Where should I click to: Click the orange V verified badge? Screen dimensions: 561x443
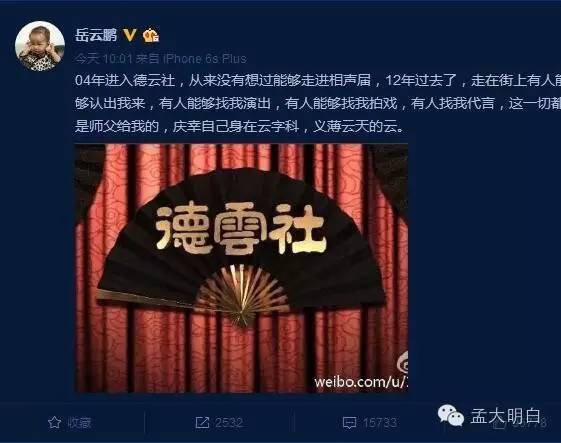pos(130,35)
